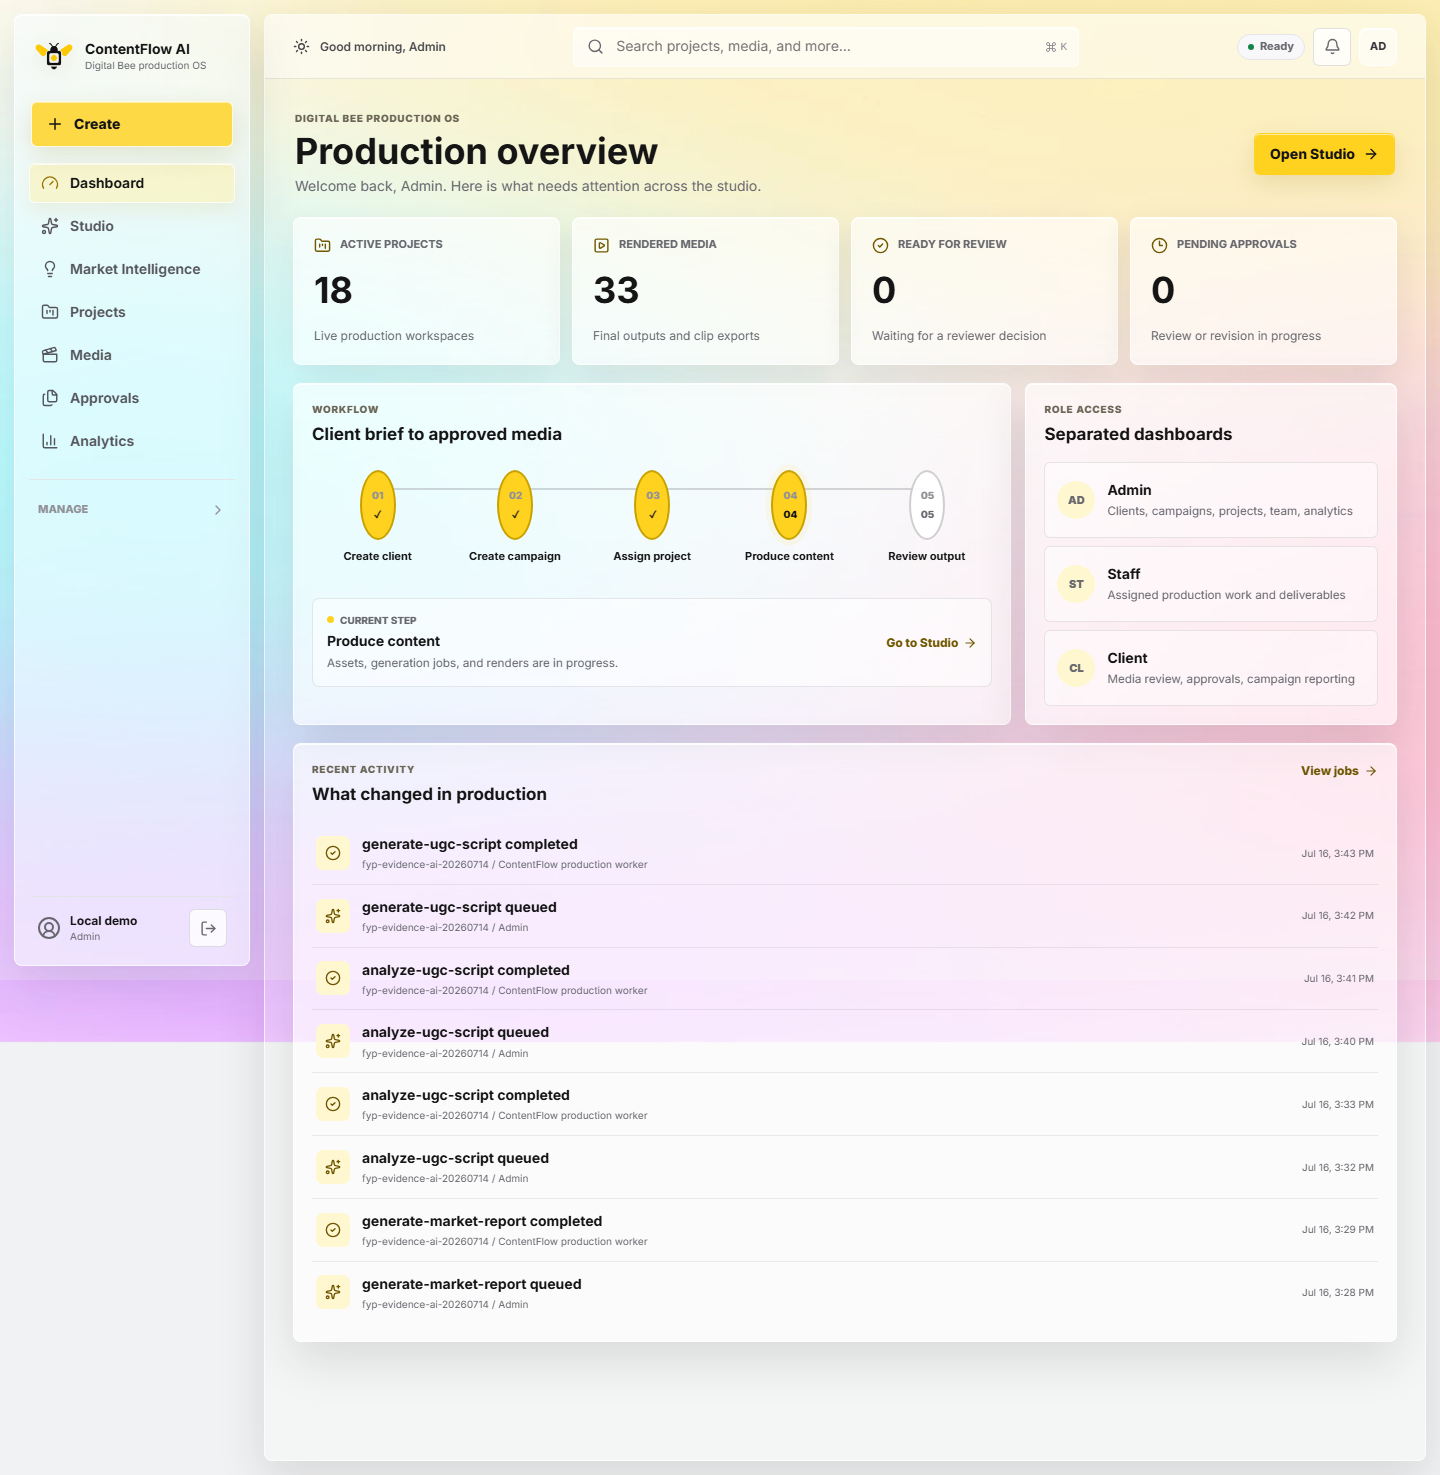
Task: Click the sparkle icon of generate-market-report queued
Action: coord(333,1292)
